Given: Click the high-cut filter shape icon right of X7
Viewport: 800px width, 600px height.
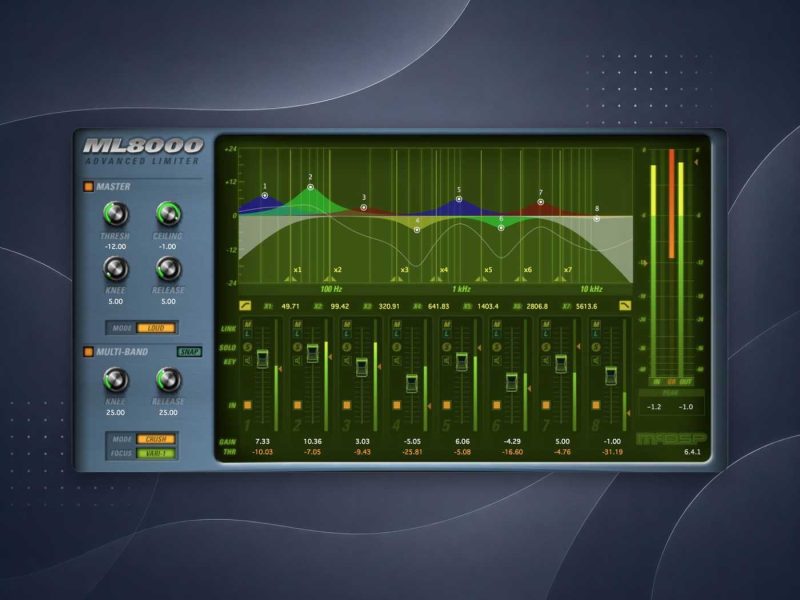Looking at the screenshot, I should pos(625,306).
